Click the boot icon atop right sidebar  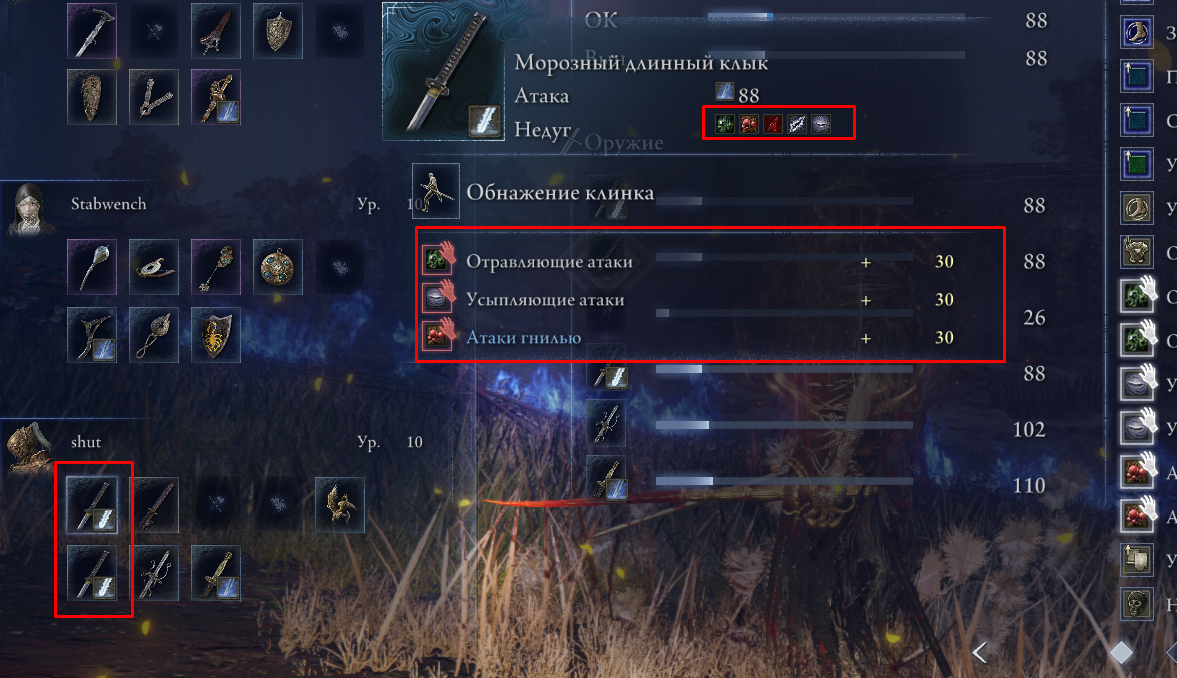tap(1136, 32)
